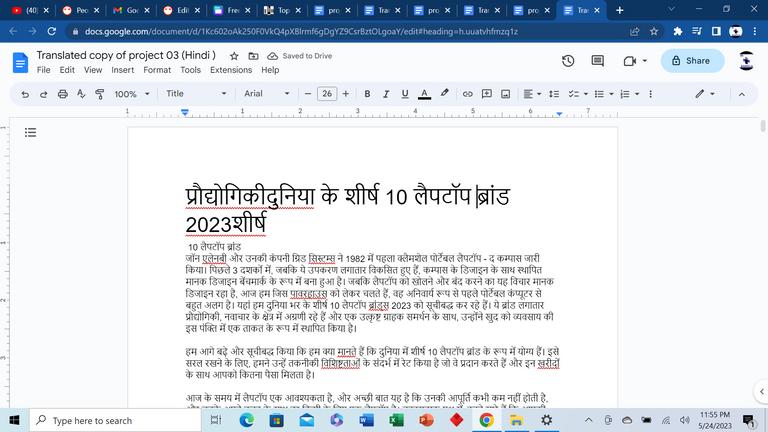Open the highlight color picker
The height and width of the screenshot is (432, 768).
point(445,94)
